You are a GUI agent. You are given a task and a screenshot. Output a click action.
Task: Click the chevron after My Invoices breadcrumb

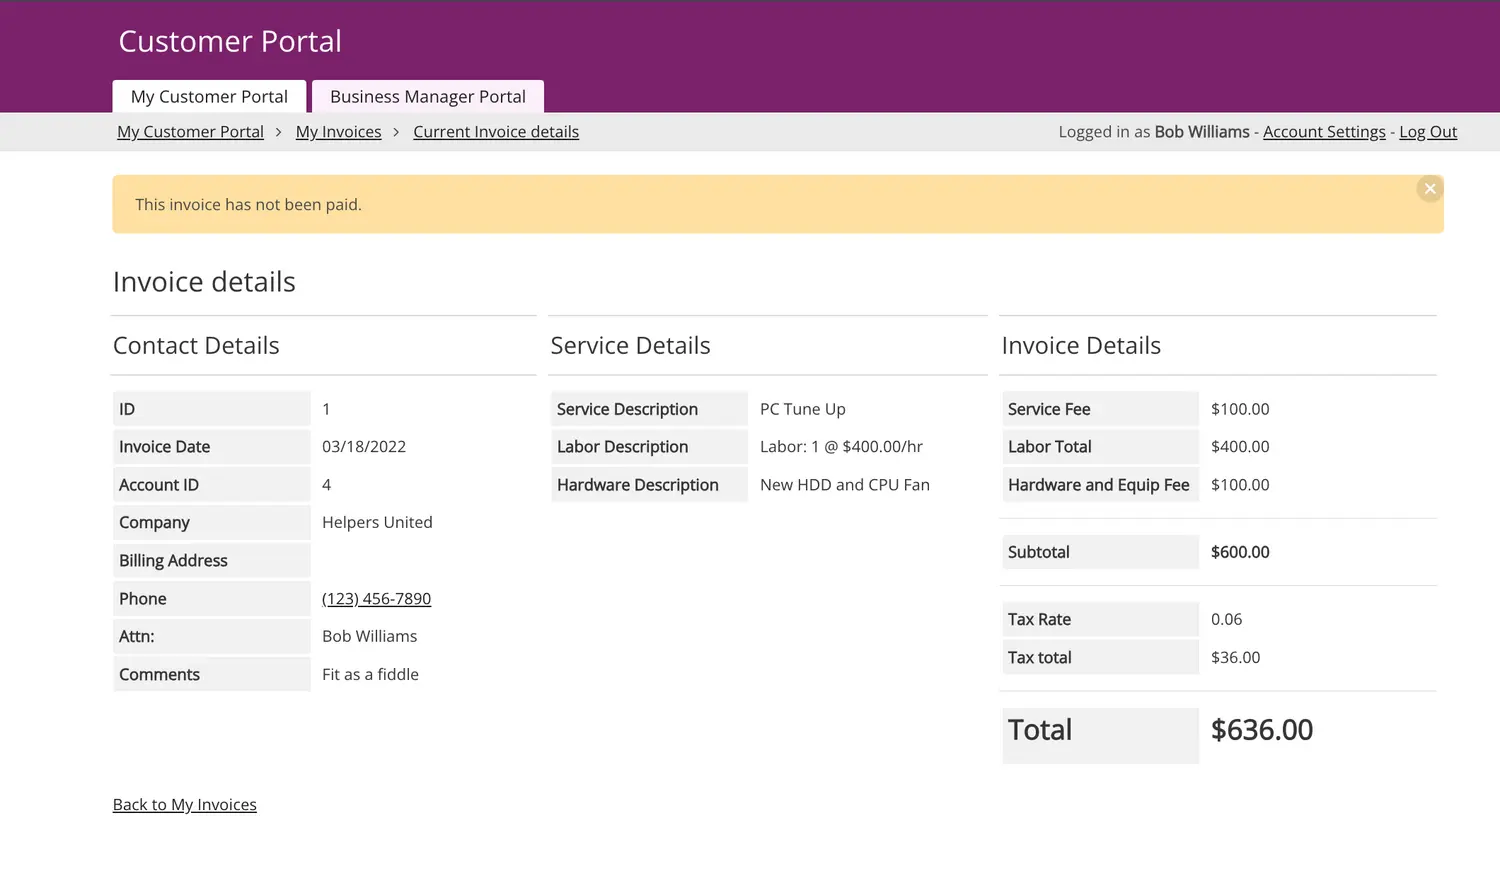(397, 132)
